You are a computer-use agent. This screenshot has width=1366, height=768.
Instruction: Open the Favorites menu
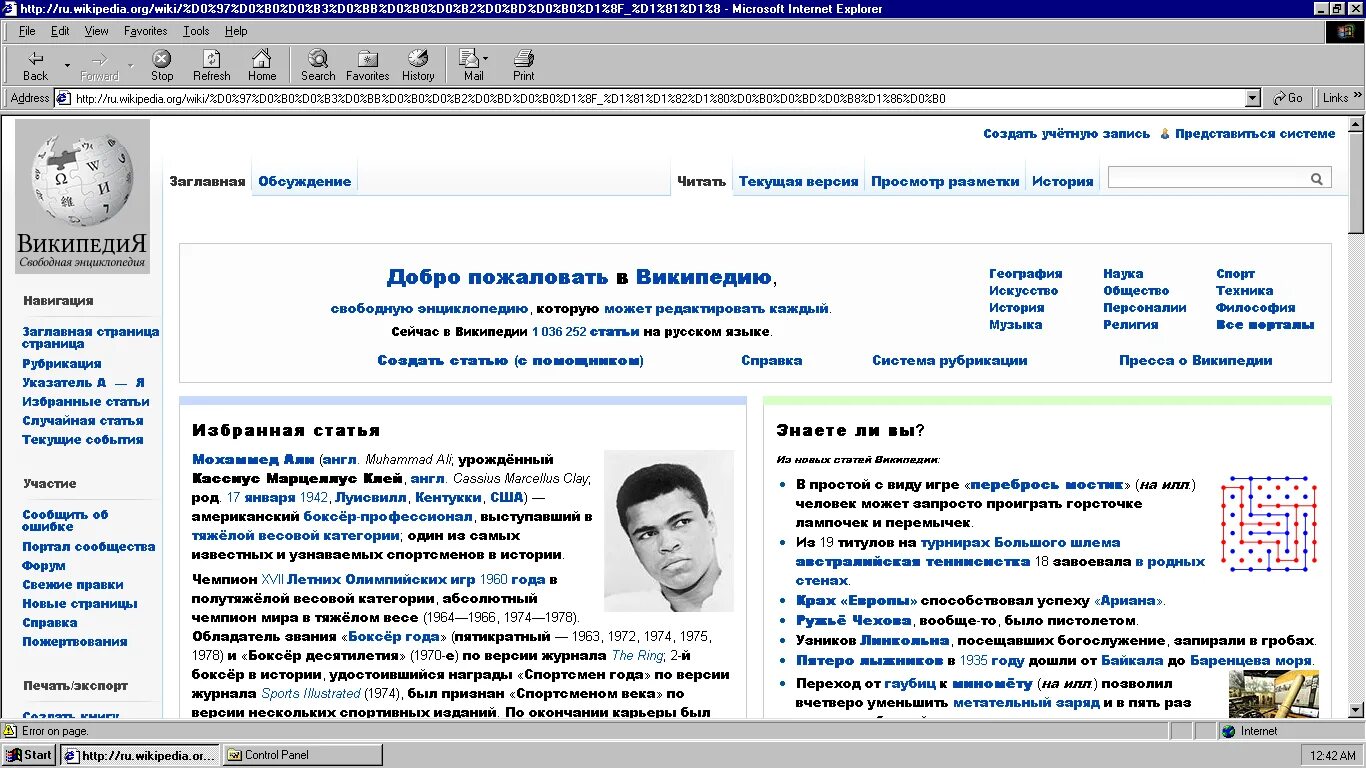point(146,31)
